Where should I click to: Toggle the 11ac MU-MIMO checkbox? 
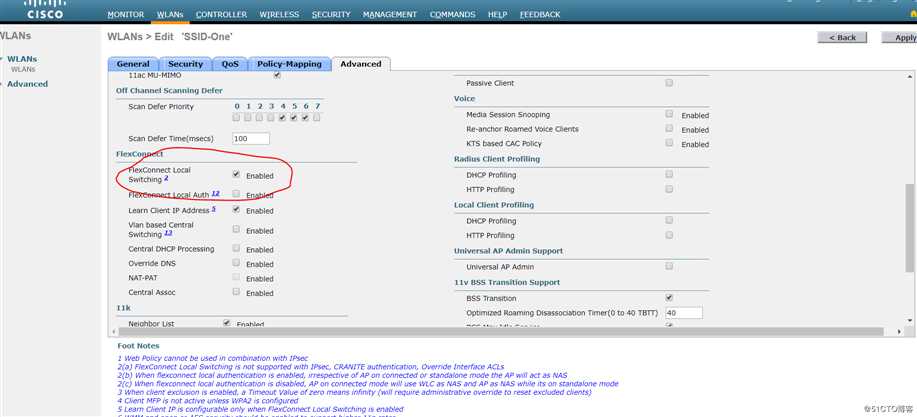(277, 75)
